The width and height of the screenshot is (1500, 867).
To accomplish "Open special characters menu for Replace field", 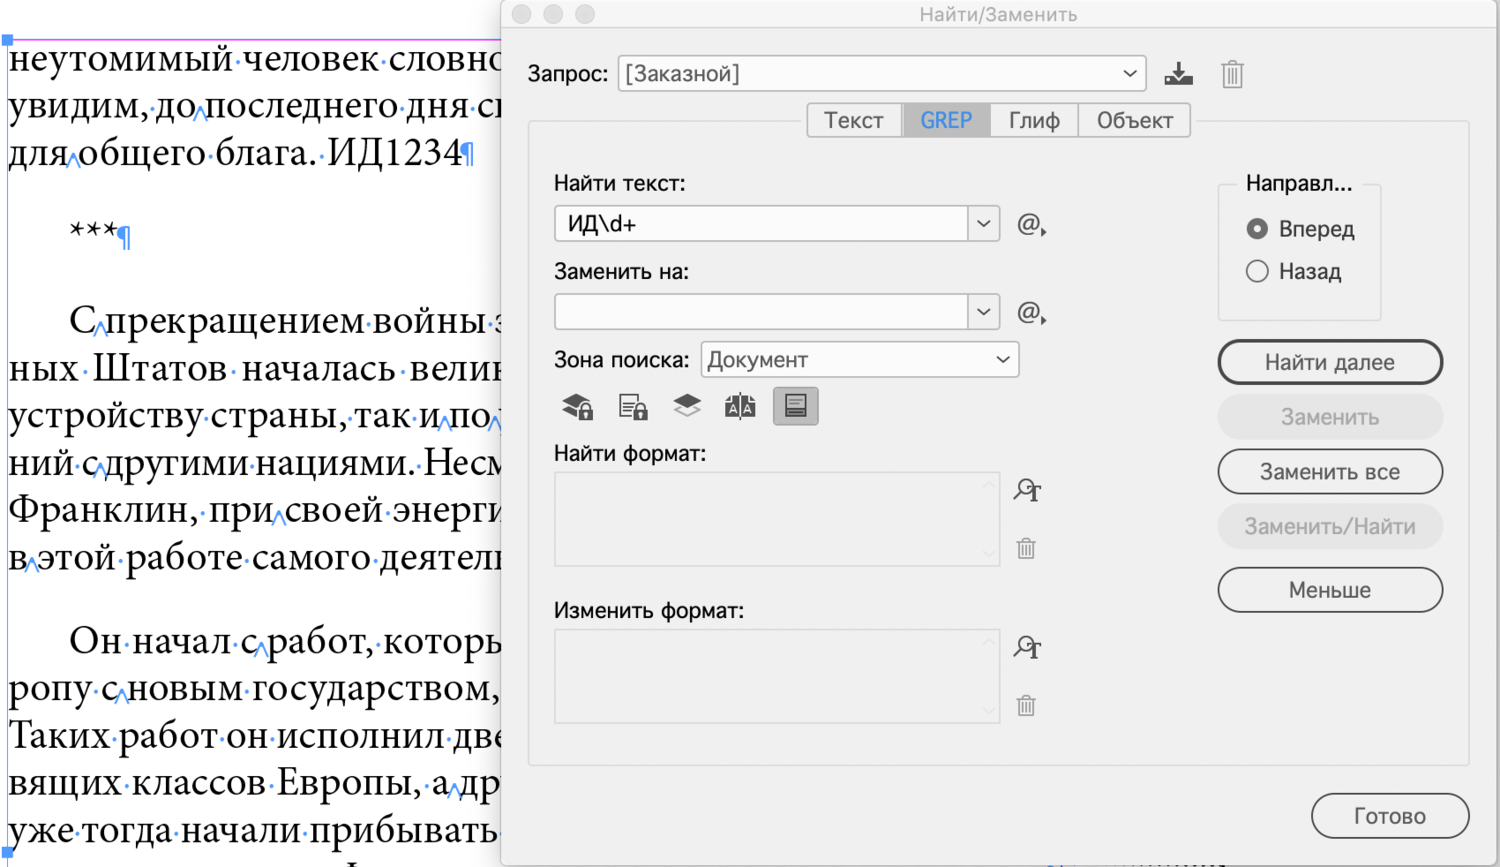I will point(1030,312).
